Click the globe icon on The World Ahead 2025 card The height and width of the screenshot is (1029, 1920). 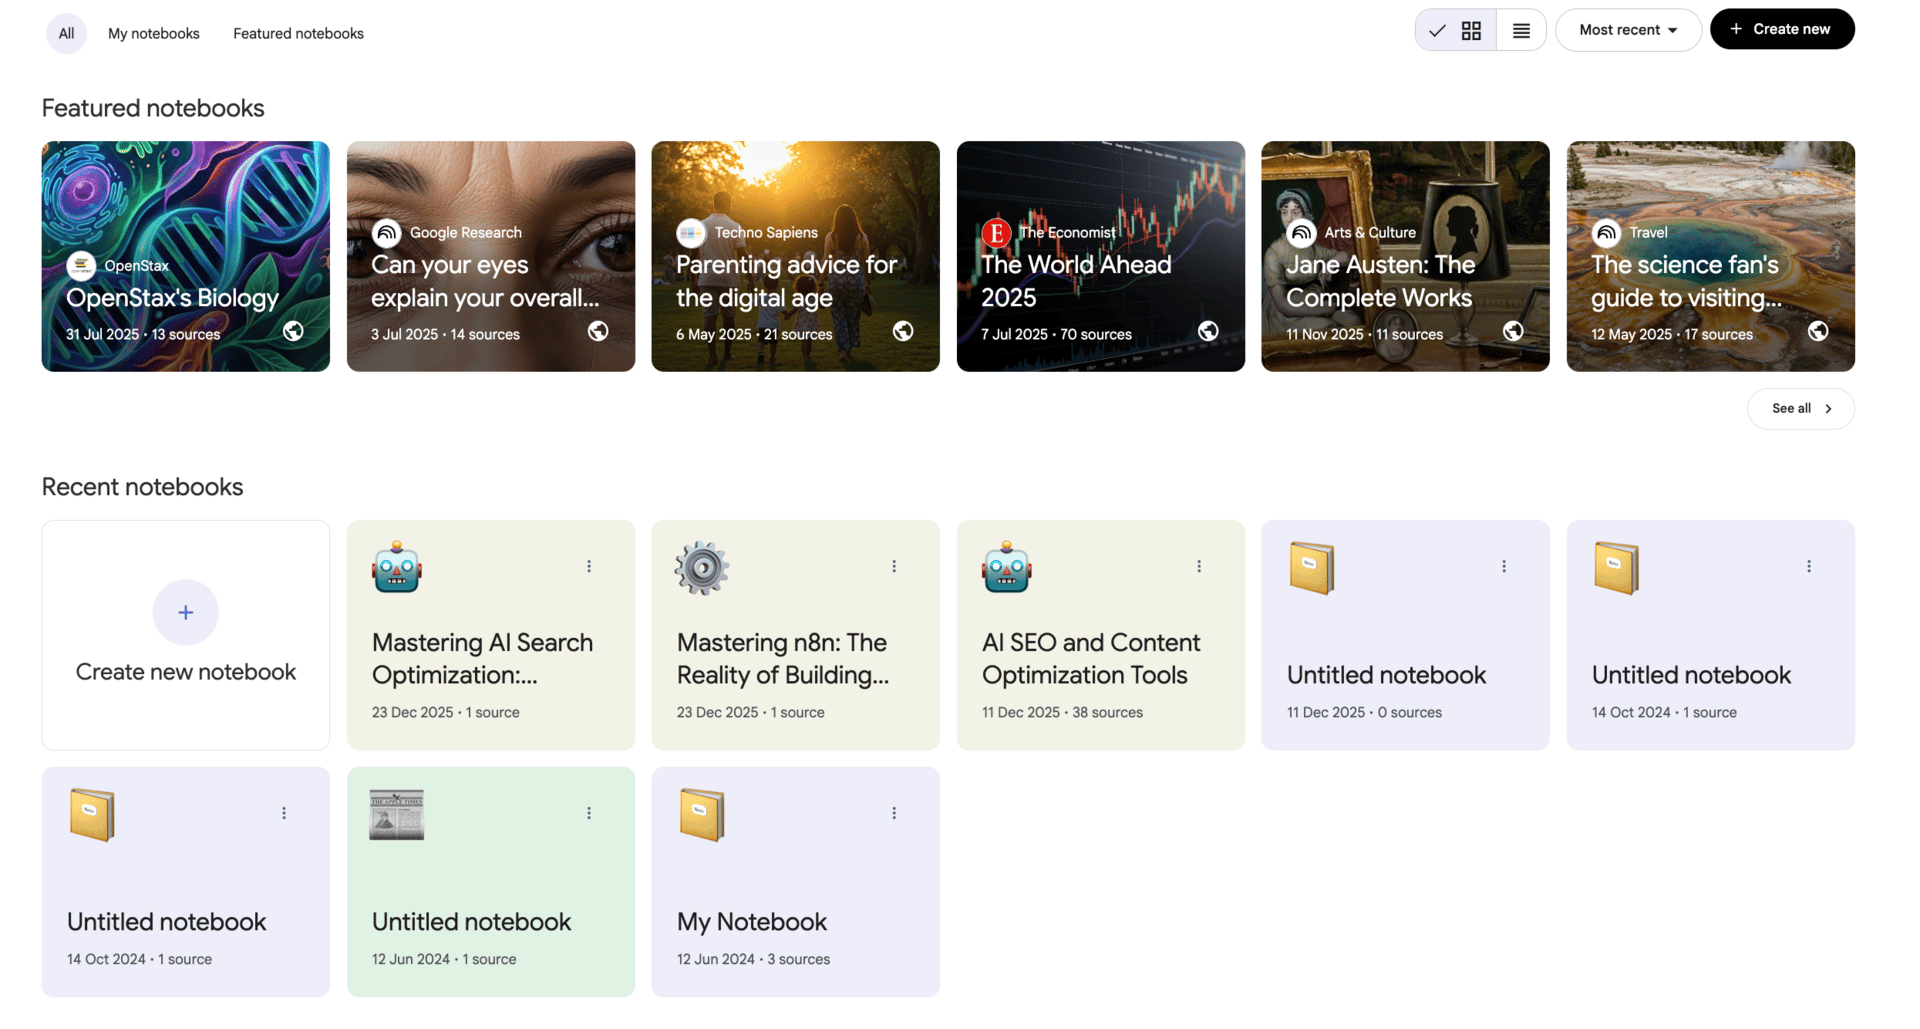coord(1207,330)
